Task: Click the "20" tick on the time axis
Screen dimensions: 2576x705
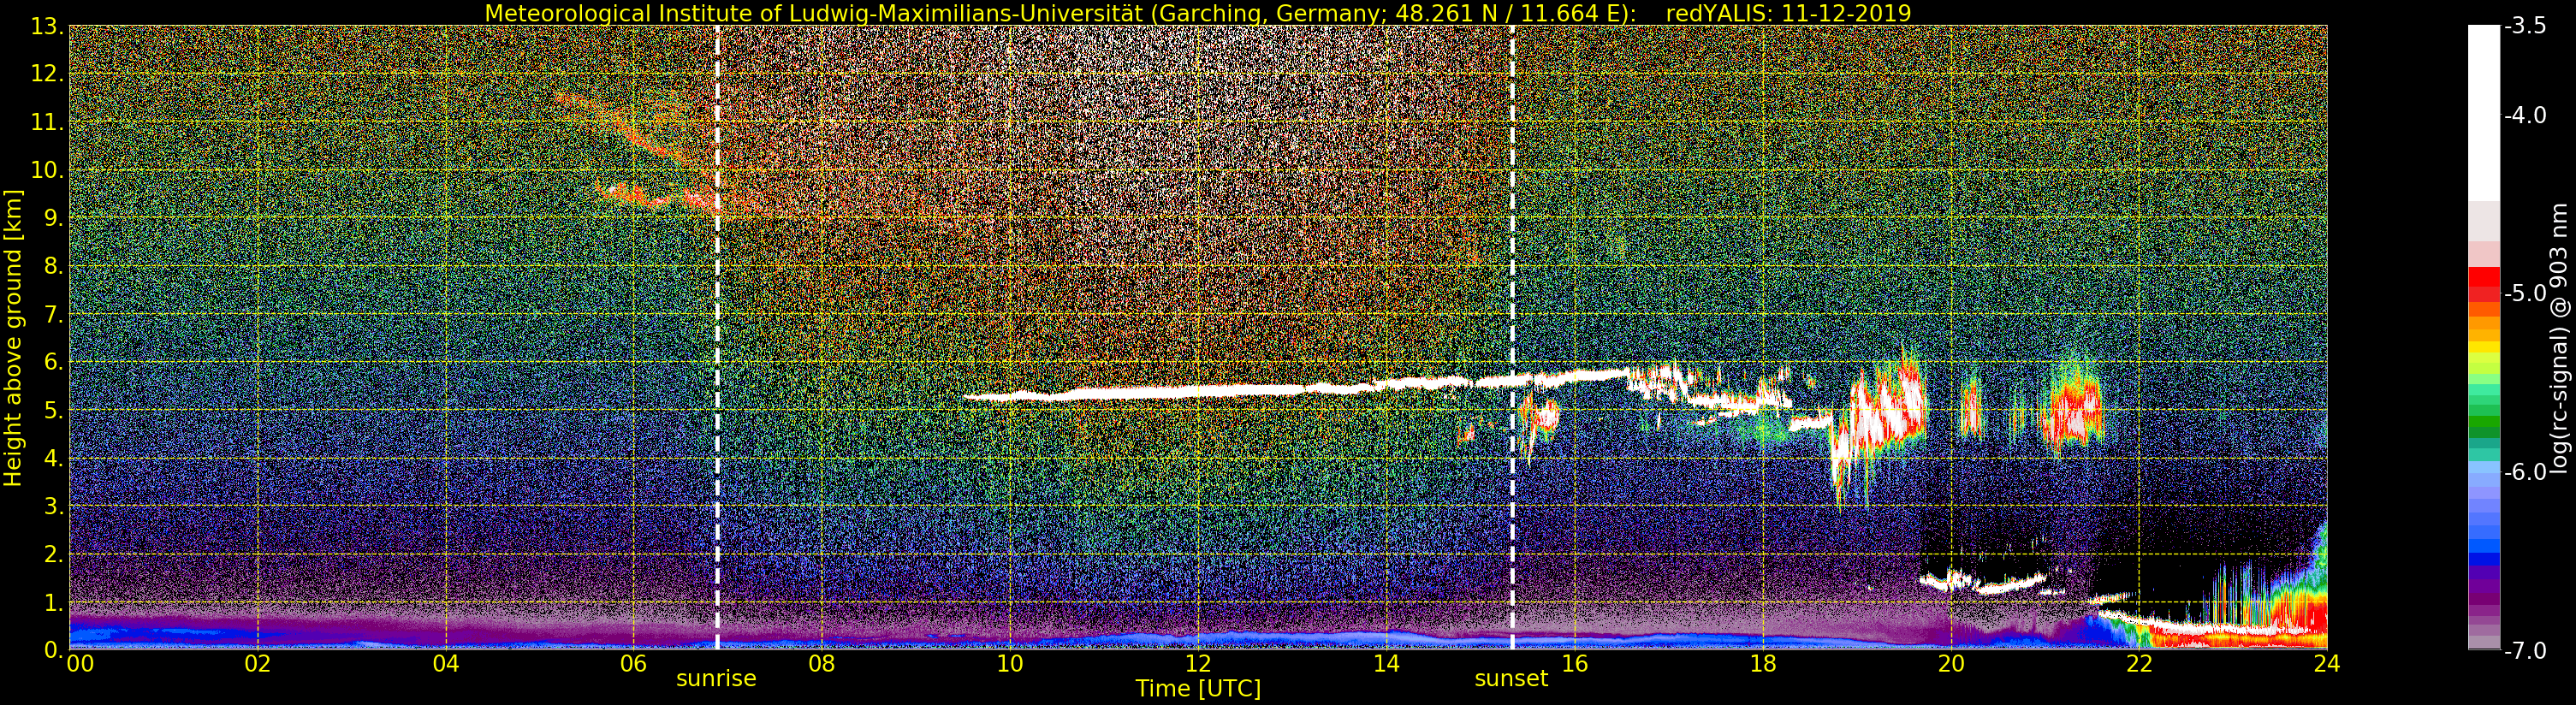Action: [x=1951, y=663]
